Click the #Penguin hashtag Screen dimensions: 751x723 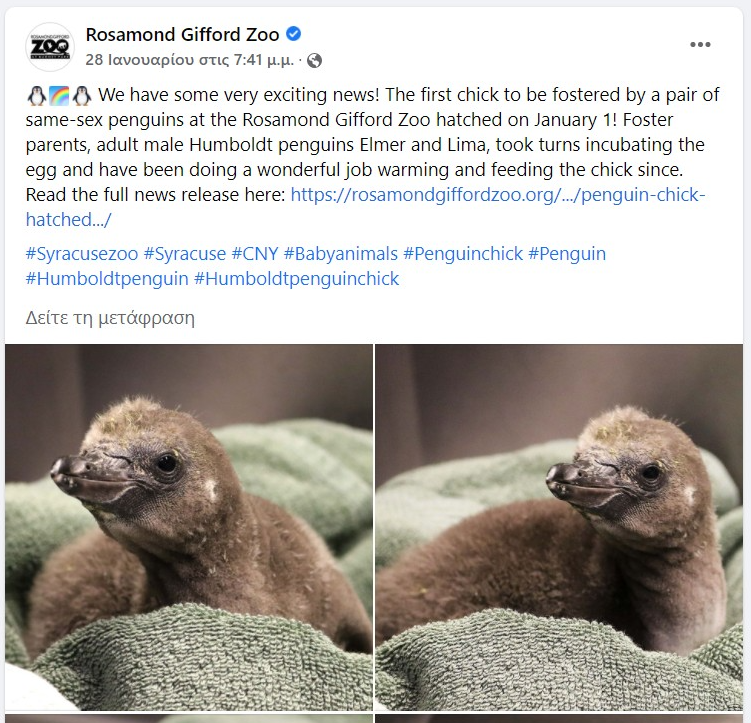click(567, 253)
